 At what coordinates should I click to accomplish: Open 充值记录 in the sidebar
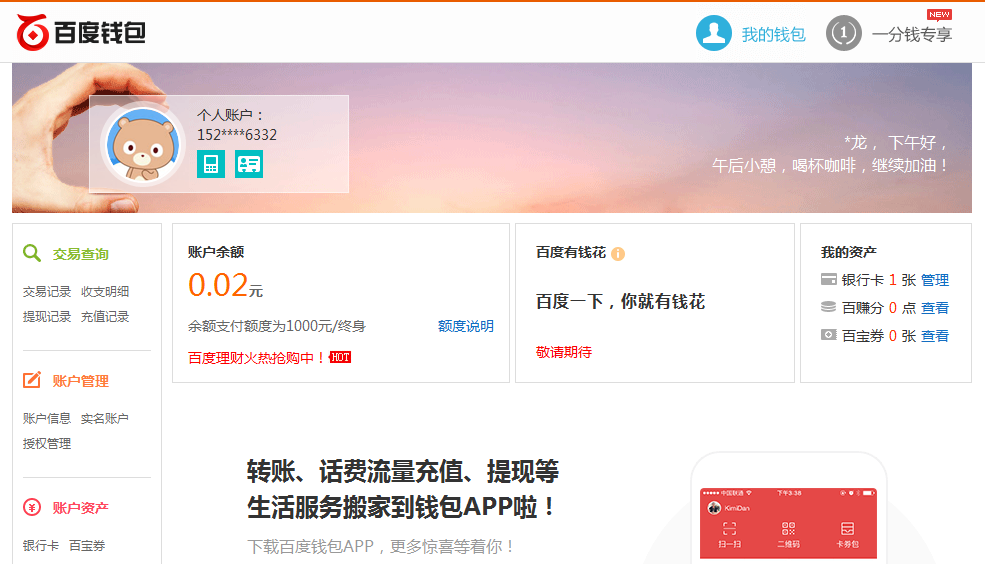pyautogui.click(x=105, y=317)
